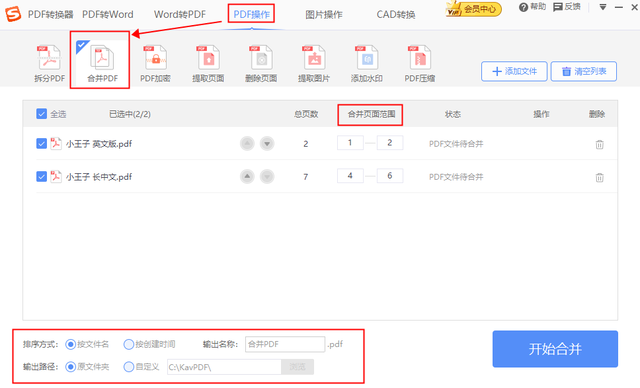
Task: Edit end page field of 小王子 长中文.pdf
Action: [390, 176]
